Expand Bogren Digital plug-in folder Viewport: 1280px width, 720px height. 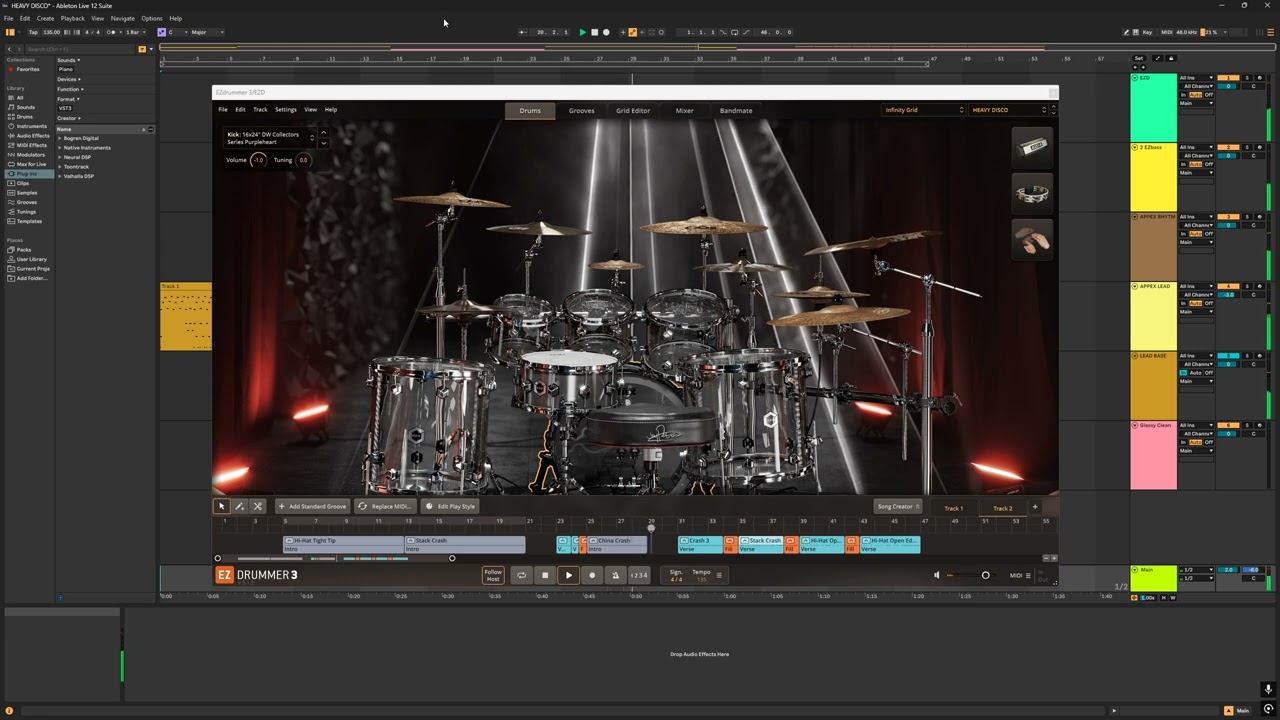coord(60,138)
